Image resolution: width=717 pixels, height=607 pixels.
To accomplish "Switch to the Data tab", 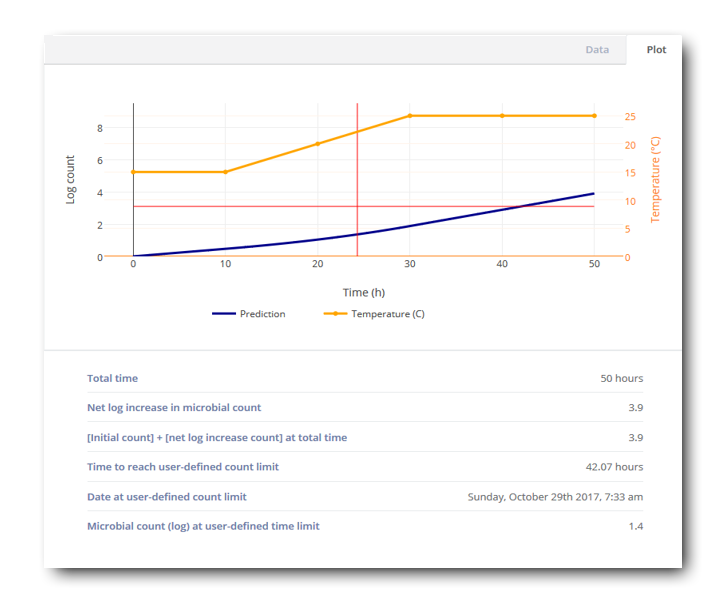I will coord(597,50).
